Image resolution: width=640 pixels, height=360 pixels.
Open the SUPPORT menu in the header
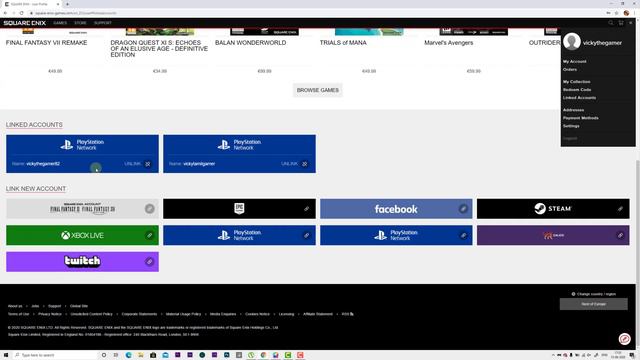pos(102,23)
